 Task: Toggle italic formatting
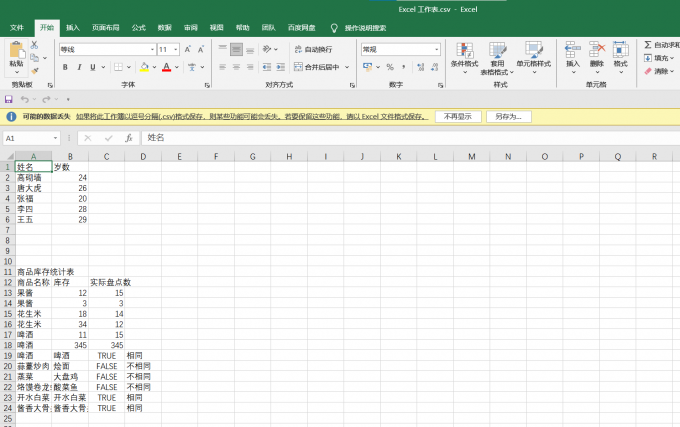pyautogui.click(x=79, y=67)
